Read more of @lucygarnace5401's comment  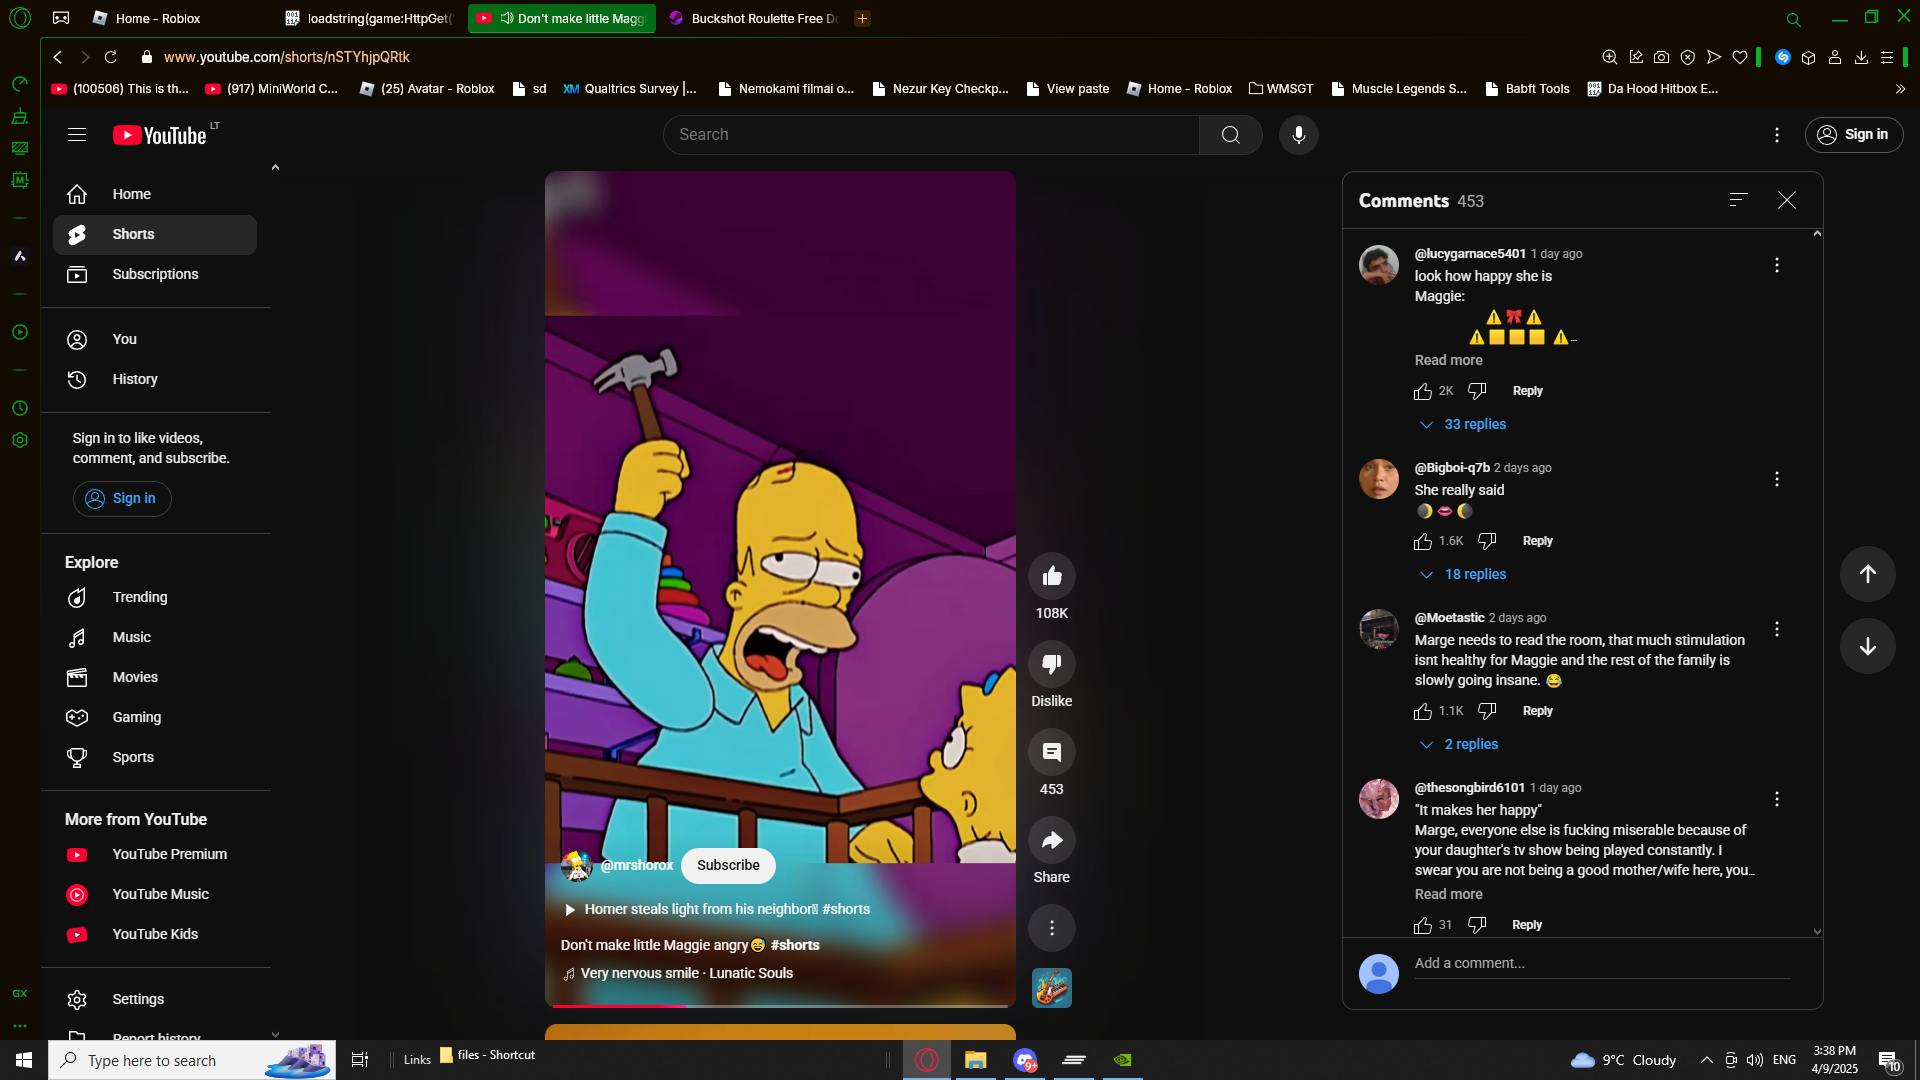click(1448, 360)
